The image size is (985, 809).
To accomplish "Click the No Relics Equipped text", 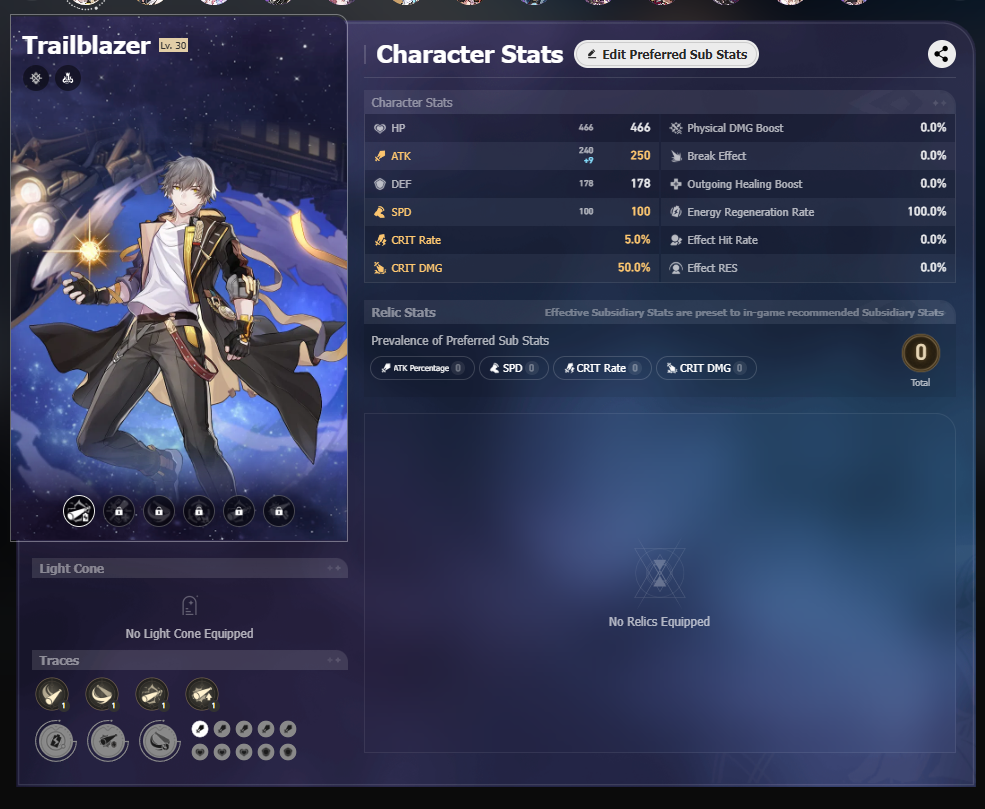I will point(659,621).
